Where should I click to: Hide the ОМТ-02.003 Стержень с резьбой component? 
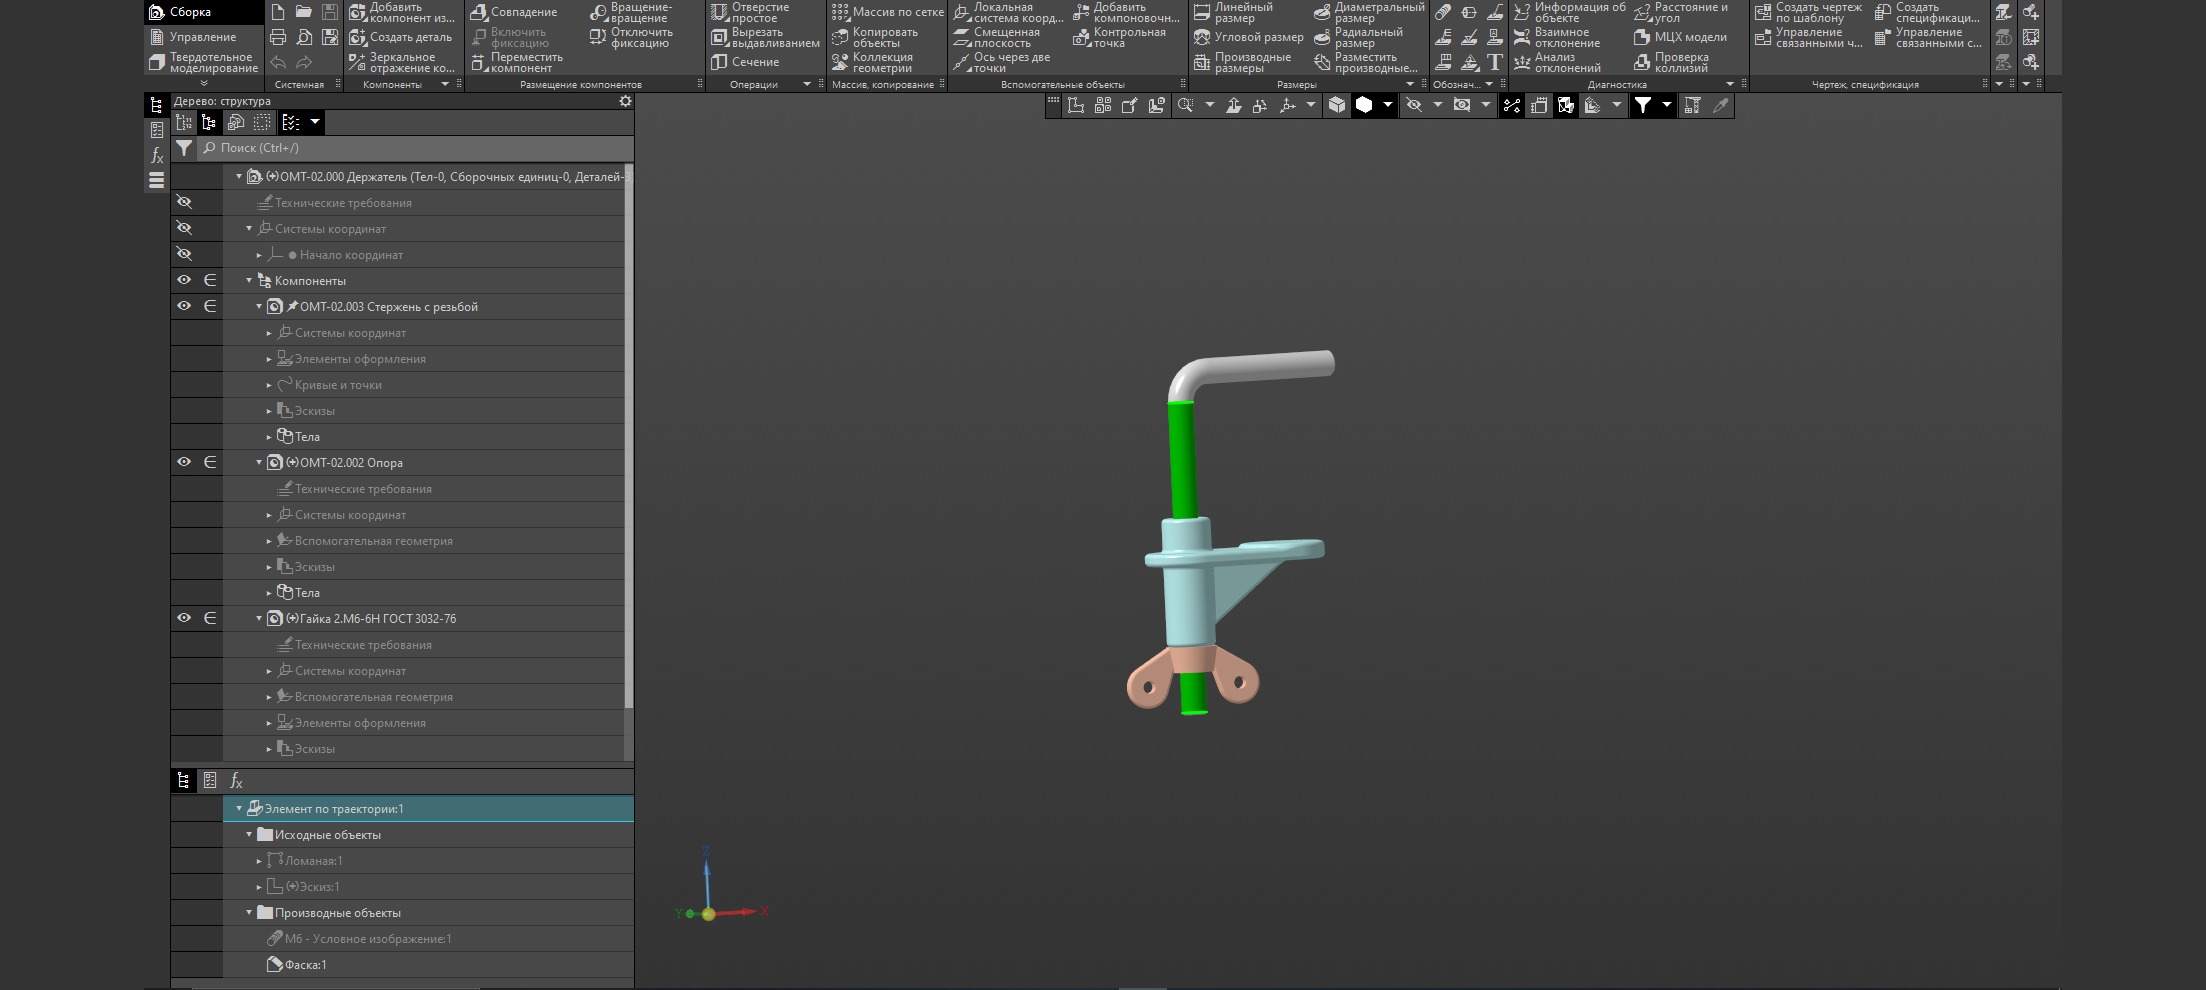(184, 307)
